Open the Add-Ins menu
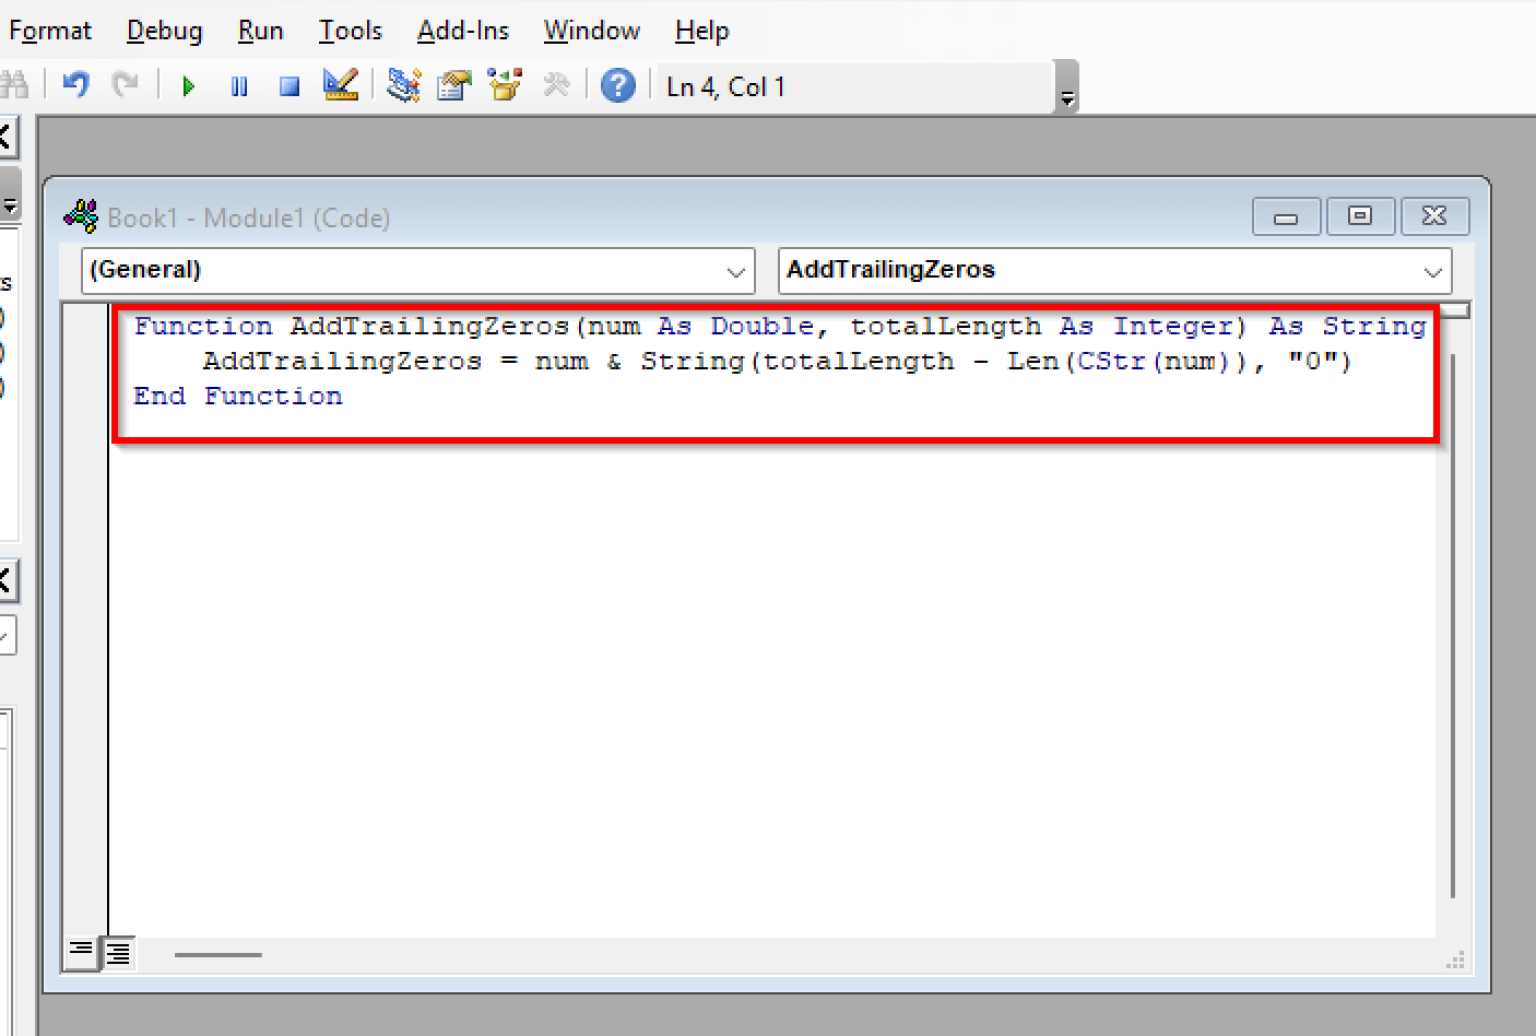The image size is (1536, 1036). [x=462, y=31]
